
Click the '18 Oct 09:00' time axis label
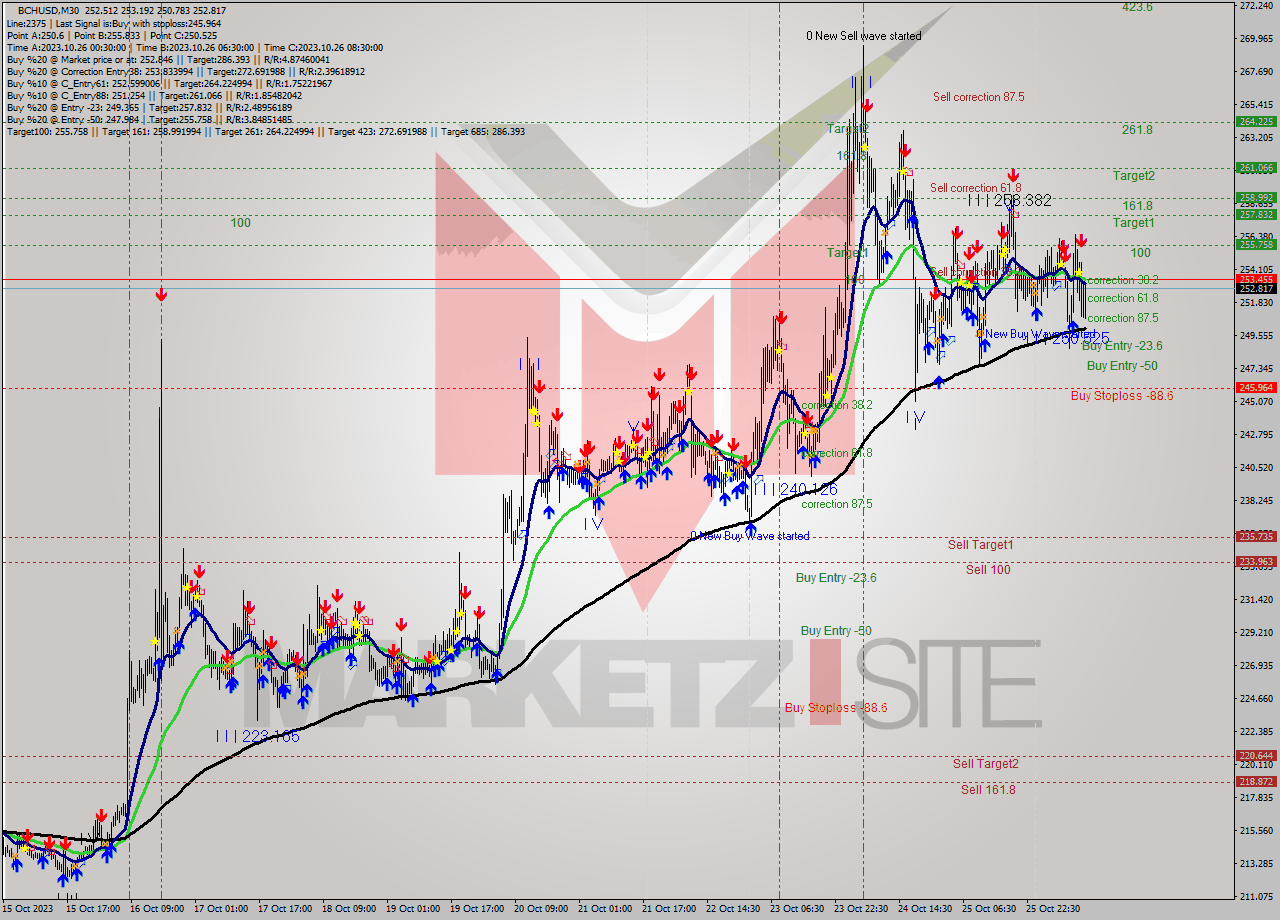(x=348, y=909)
